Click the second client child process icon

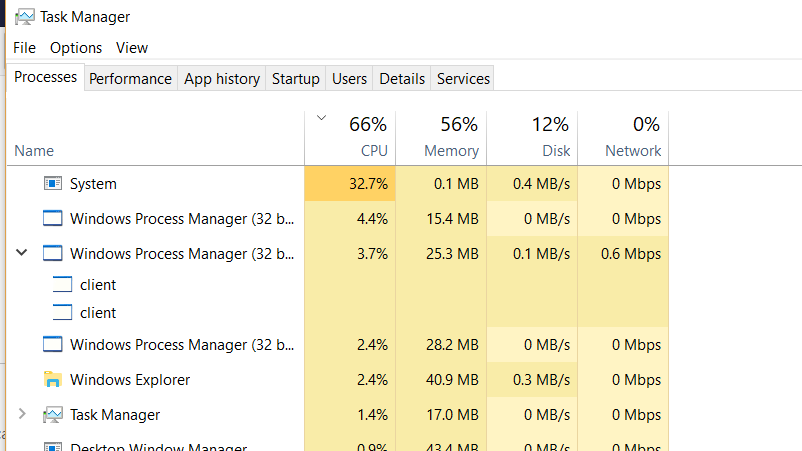click(62, 312)
